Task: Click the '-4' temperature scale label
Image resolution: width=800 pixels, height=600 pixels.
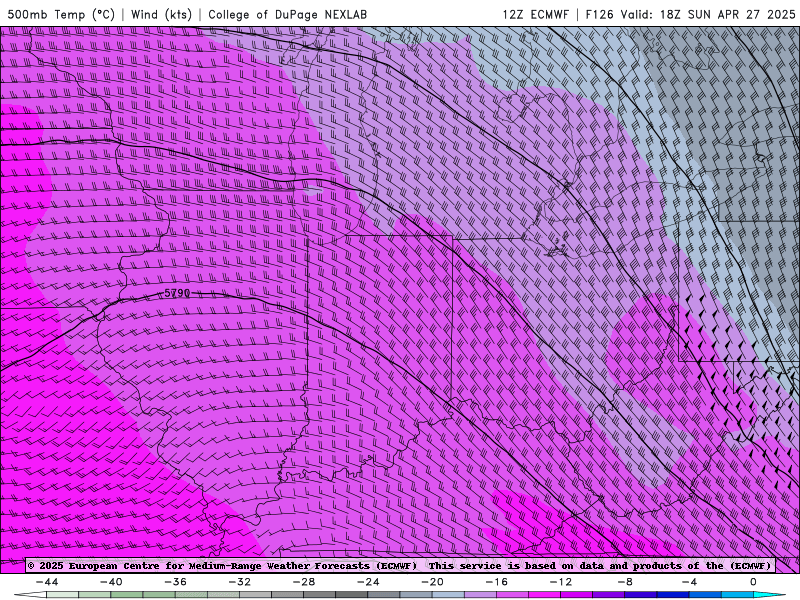Action: tap(689, 582)
